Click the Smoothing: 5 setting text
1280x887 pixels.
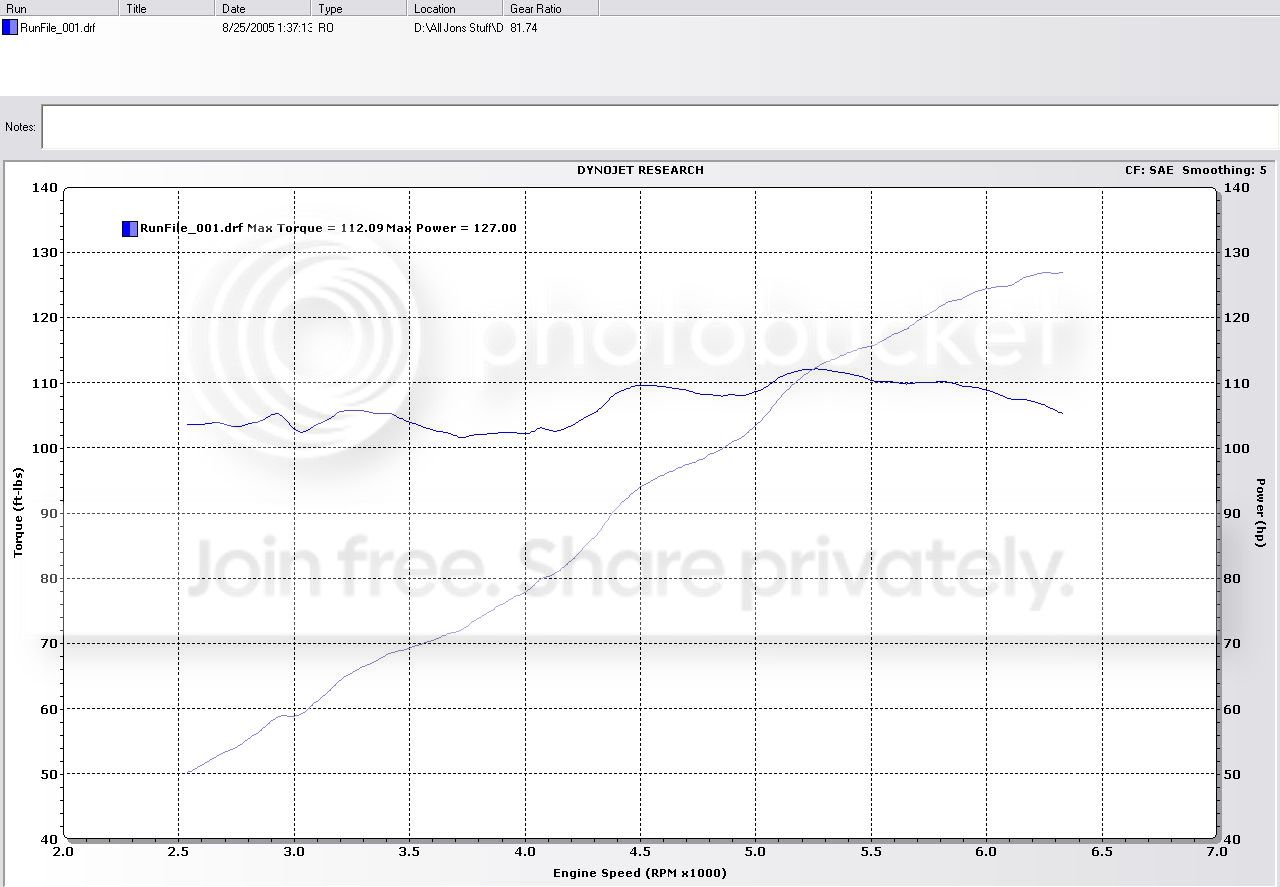(x=1226, y=170)
